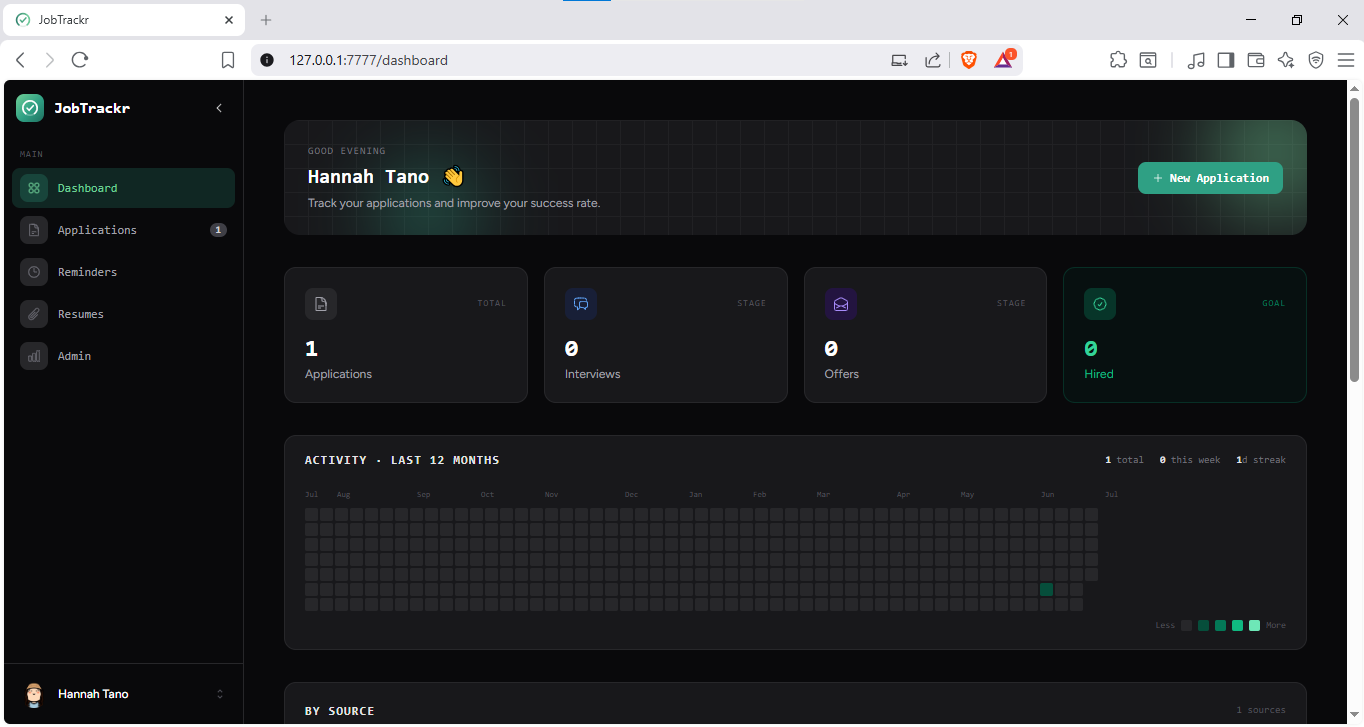Click the New Application button

(1210, 178)
